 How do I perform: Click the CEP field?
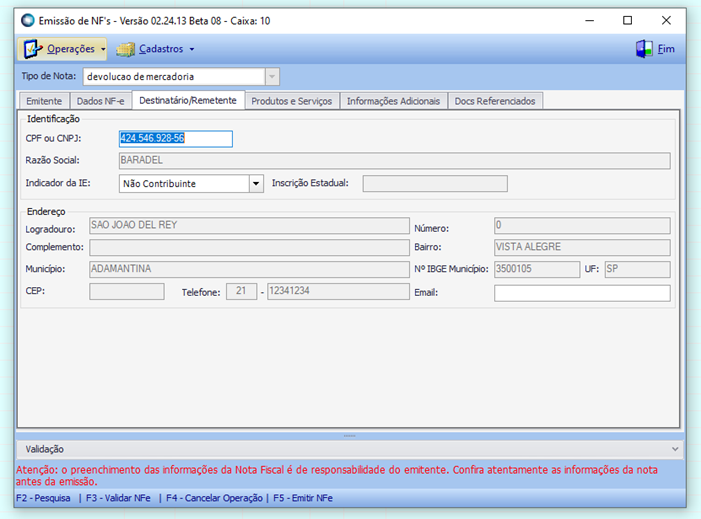tap(127, 291)
